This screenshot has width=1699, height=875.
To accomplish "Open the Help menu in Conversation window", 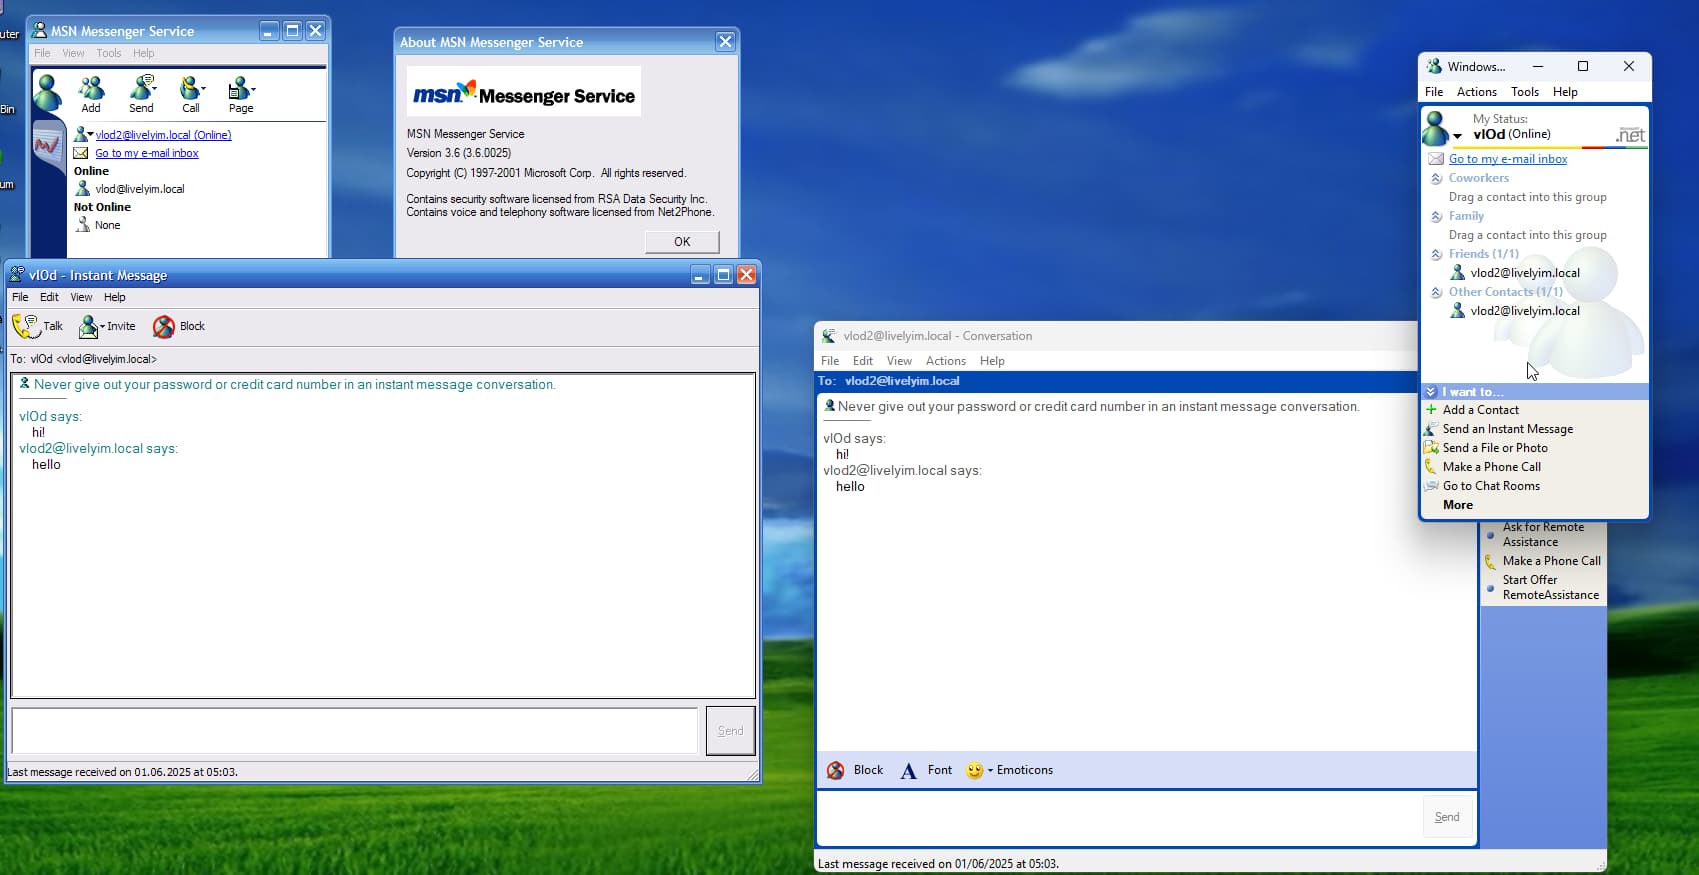I will click(x=992, y=361).
